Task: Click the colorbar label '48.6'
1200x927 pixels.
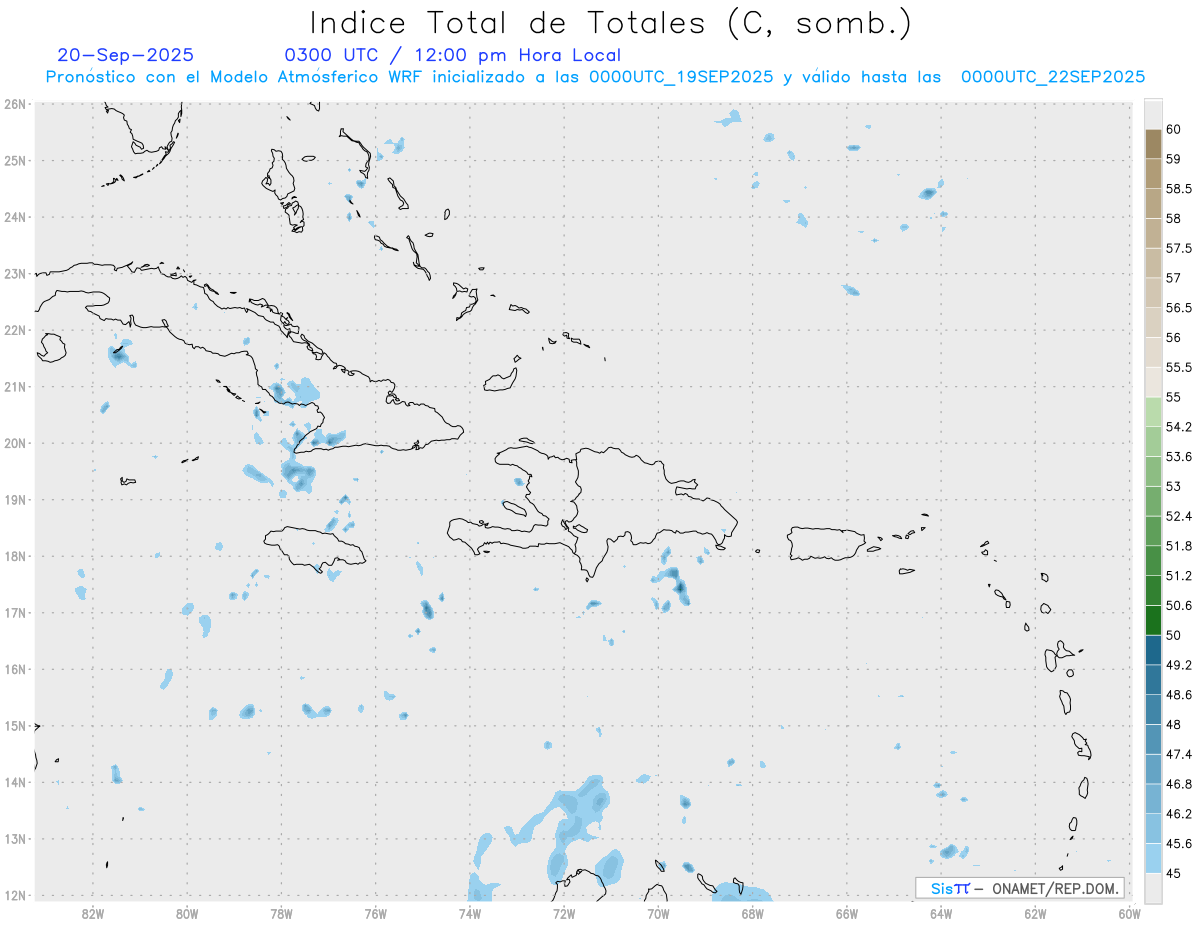Action: tap(1179, 694)
